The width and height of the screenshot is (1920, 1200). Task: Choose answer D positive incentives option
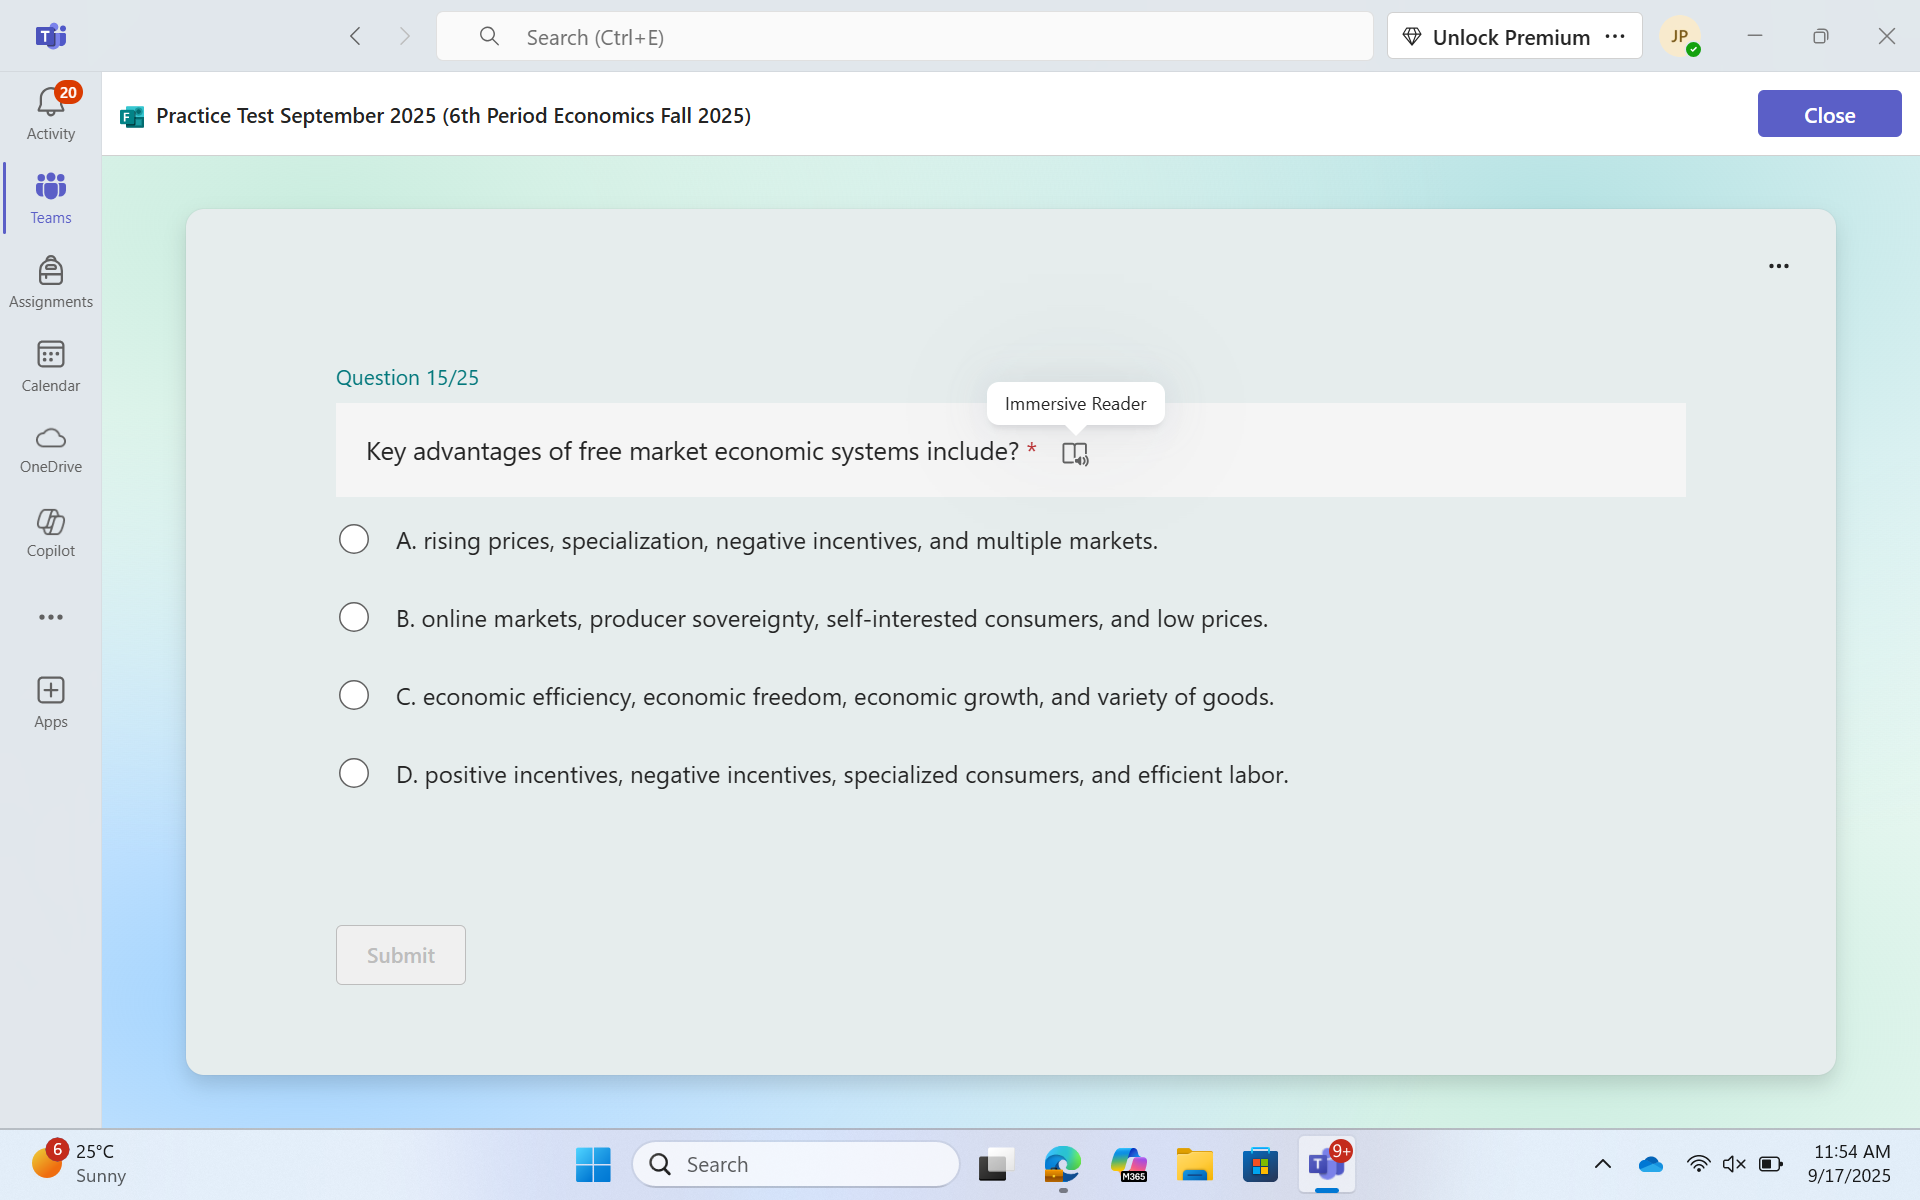[354, 774]
